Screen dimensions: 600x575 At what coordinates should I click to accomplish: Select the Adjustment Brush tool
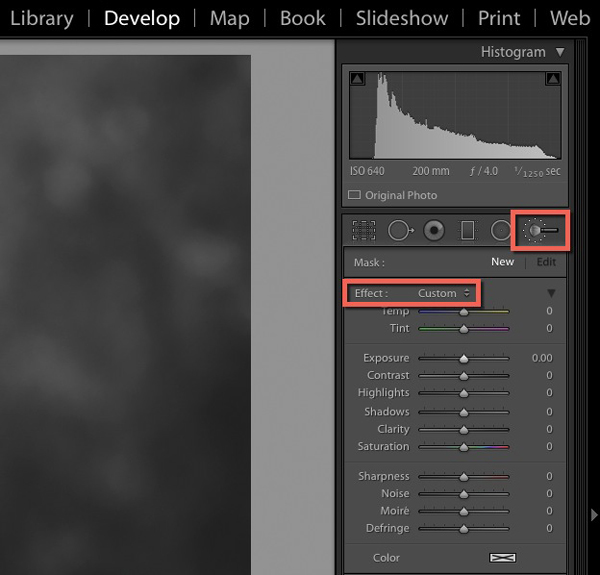540,230
